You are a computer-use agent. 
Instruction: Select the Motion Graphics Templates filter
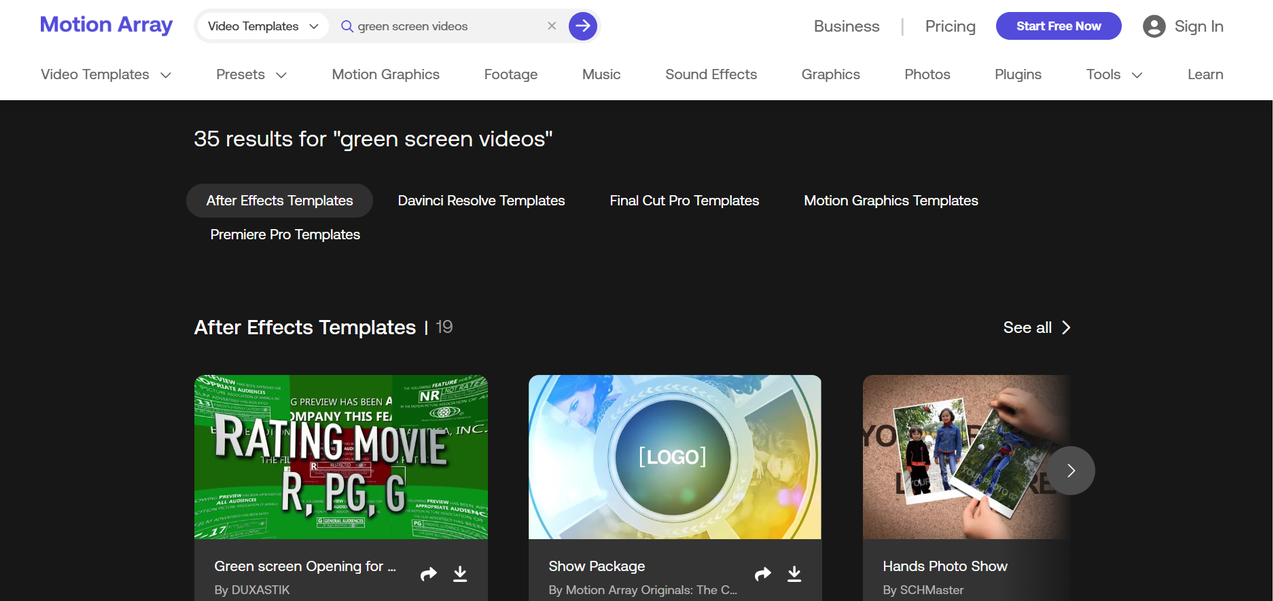(x=891, y=200)
